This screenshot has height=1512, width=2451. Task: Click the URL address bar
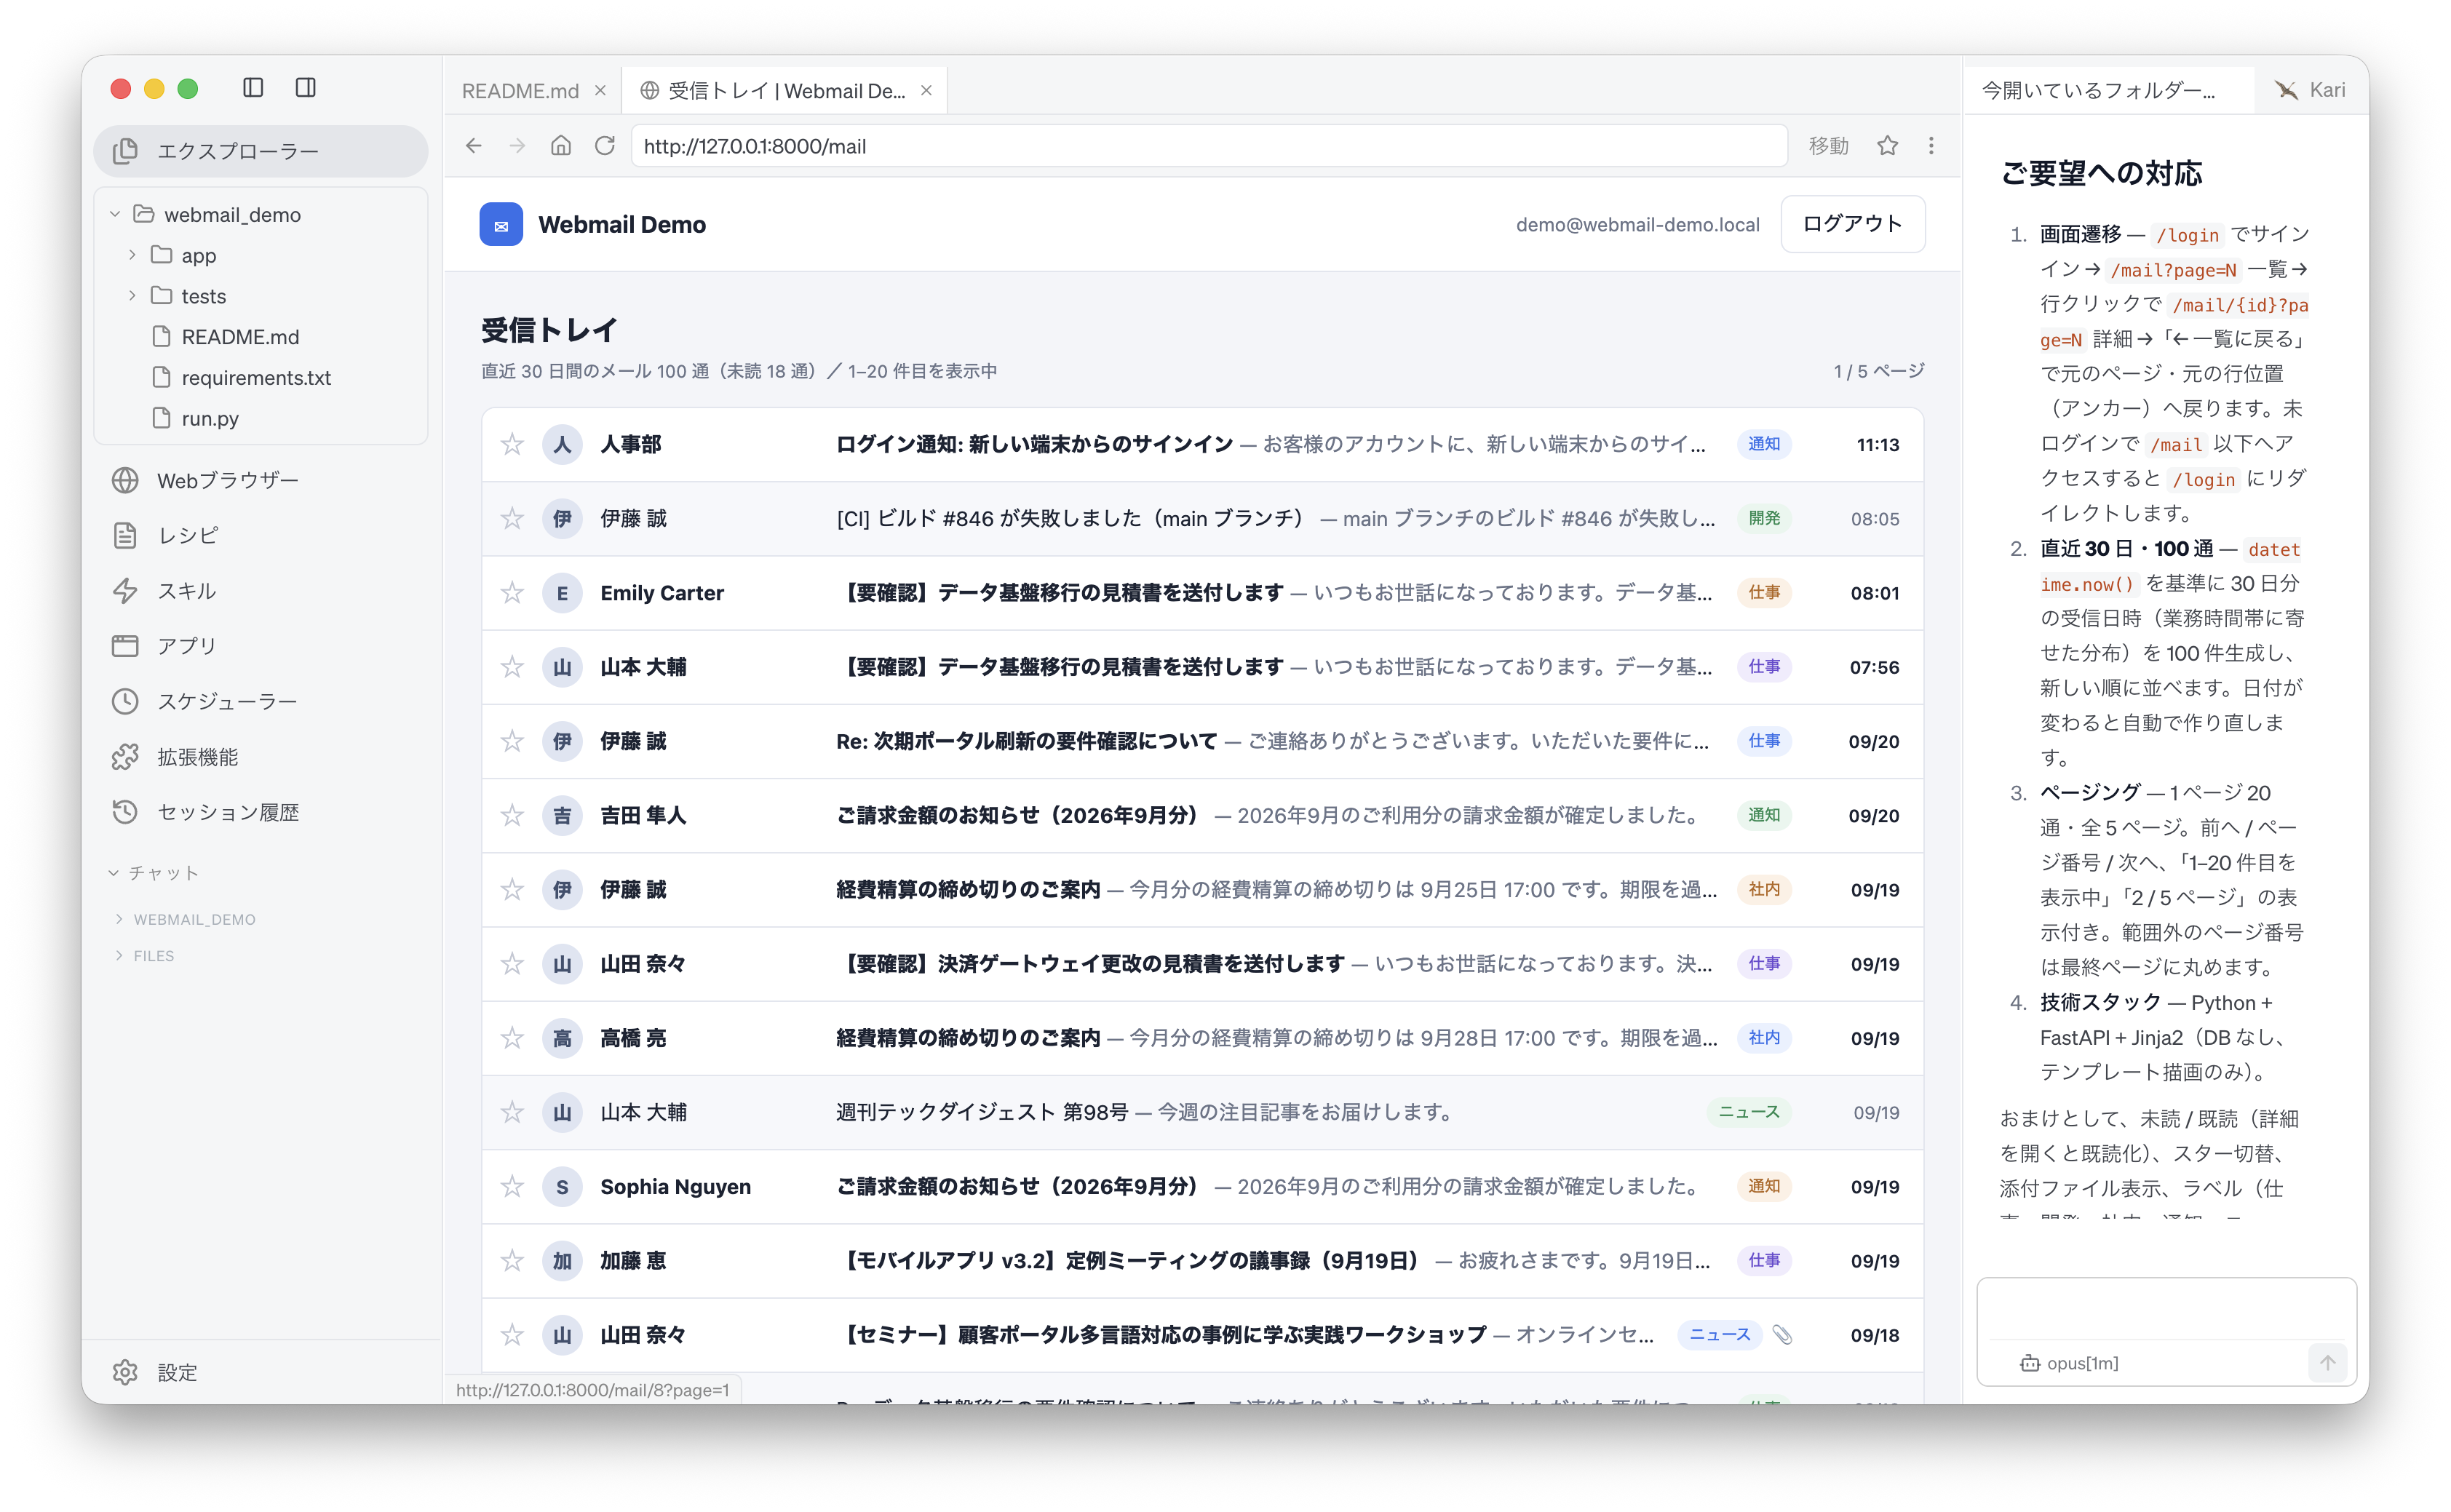point(1209,146)
